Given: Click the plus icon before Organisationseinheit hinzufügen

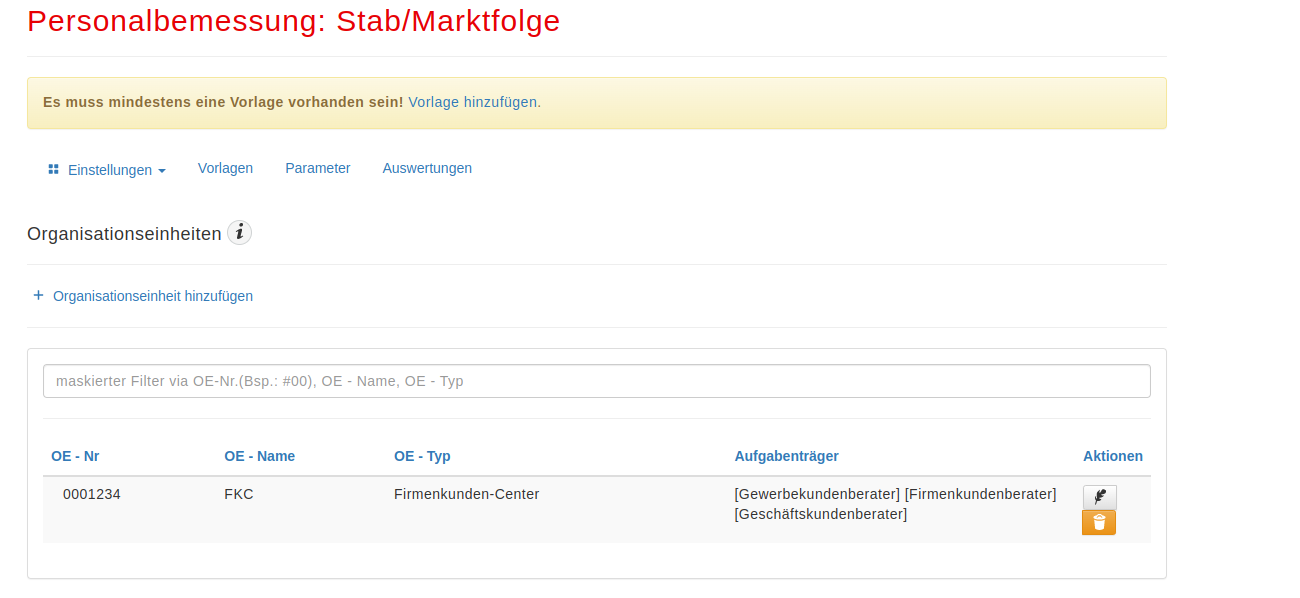Looking at the screenshot, I should click(38, 295).
